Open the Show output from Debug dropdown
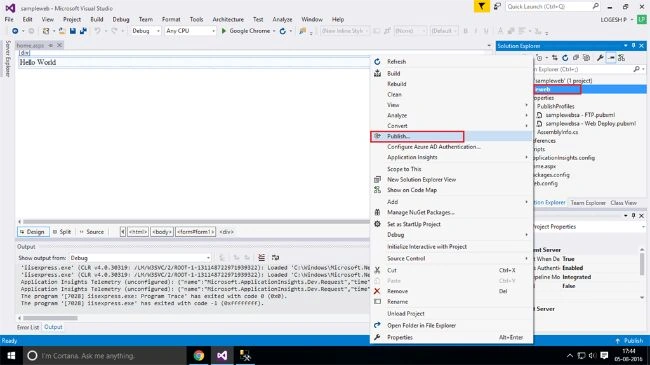 coord(141,258)
